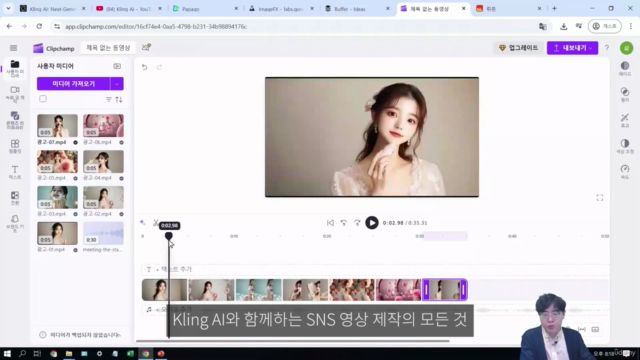The image size is (640, 360).
Task: Open the Record & create sidebar panel
Action: point(15,94)
